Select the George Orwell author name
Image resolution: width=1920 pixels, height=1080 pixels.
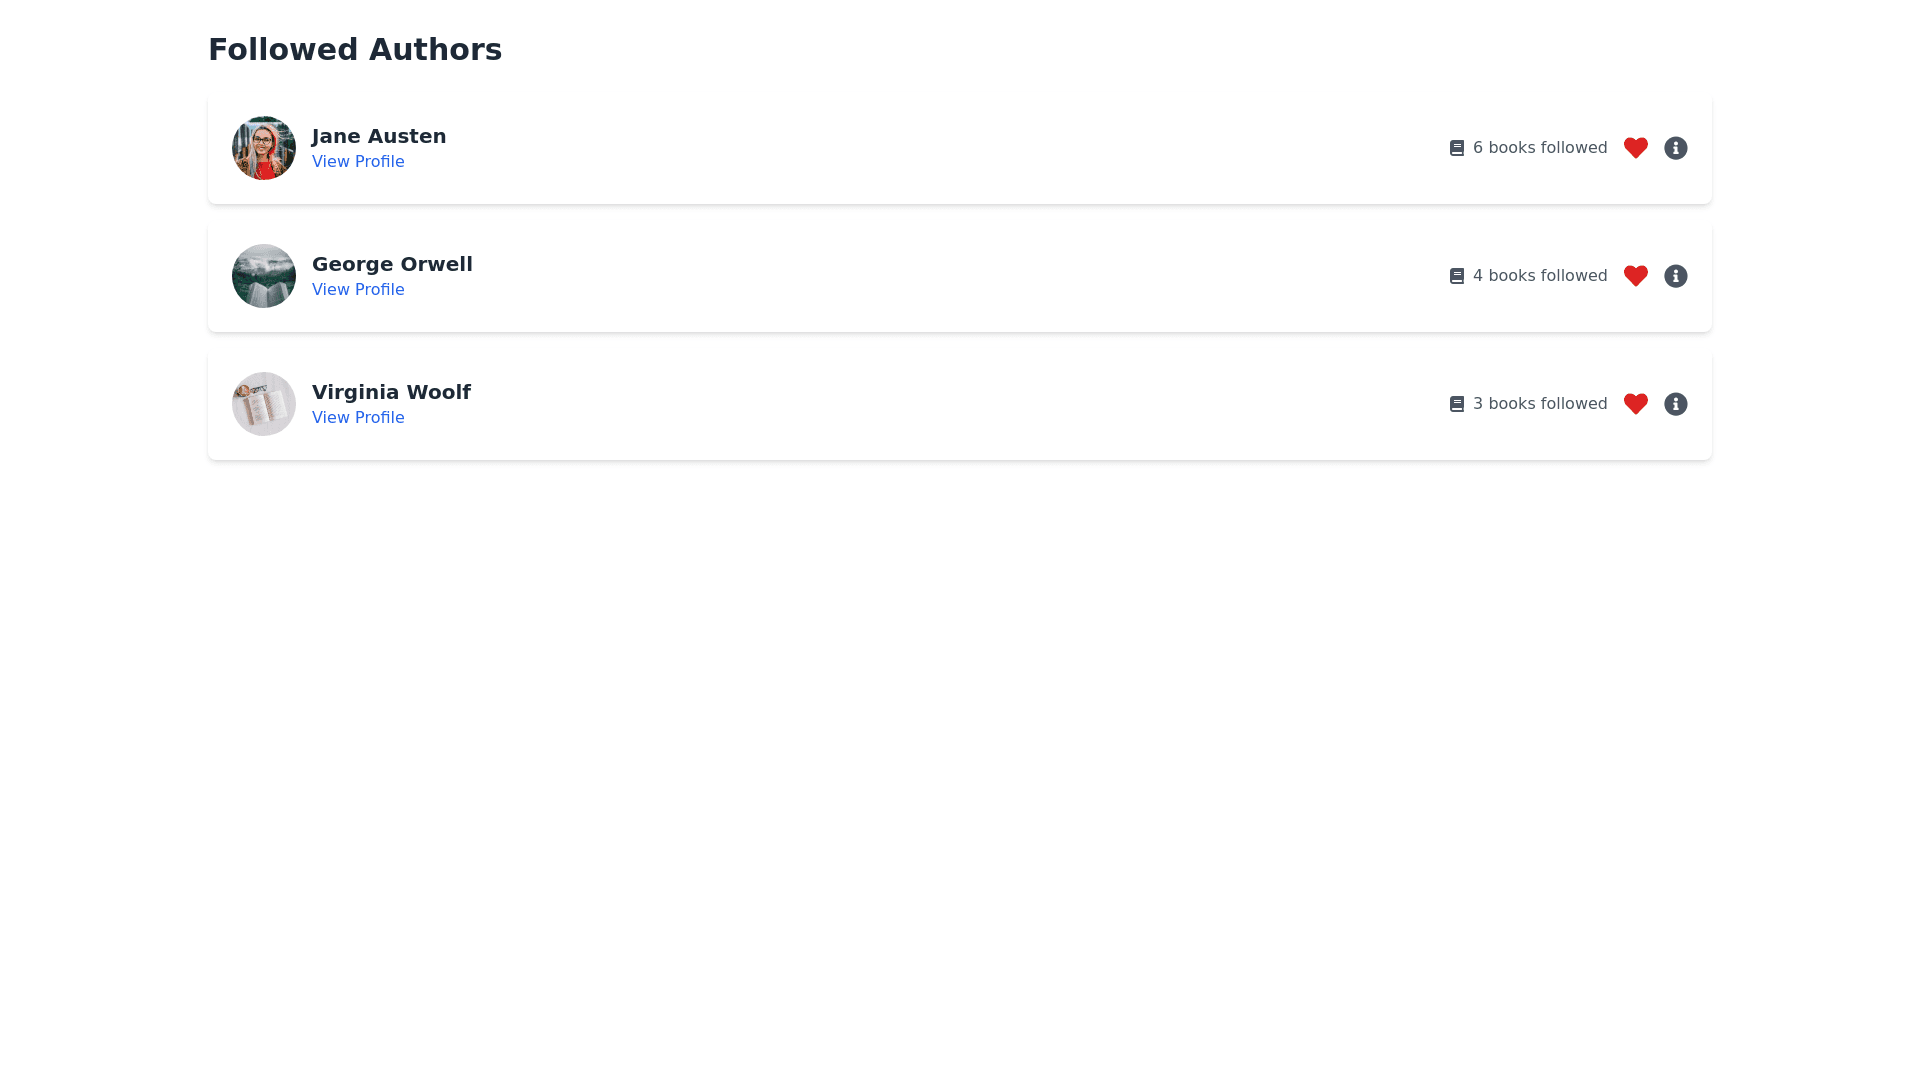pos(392,264)
